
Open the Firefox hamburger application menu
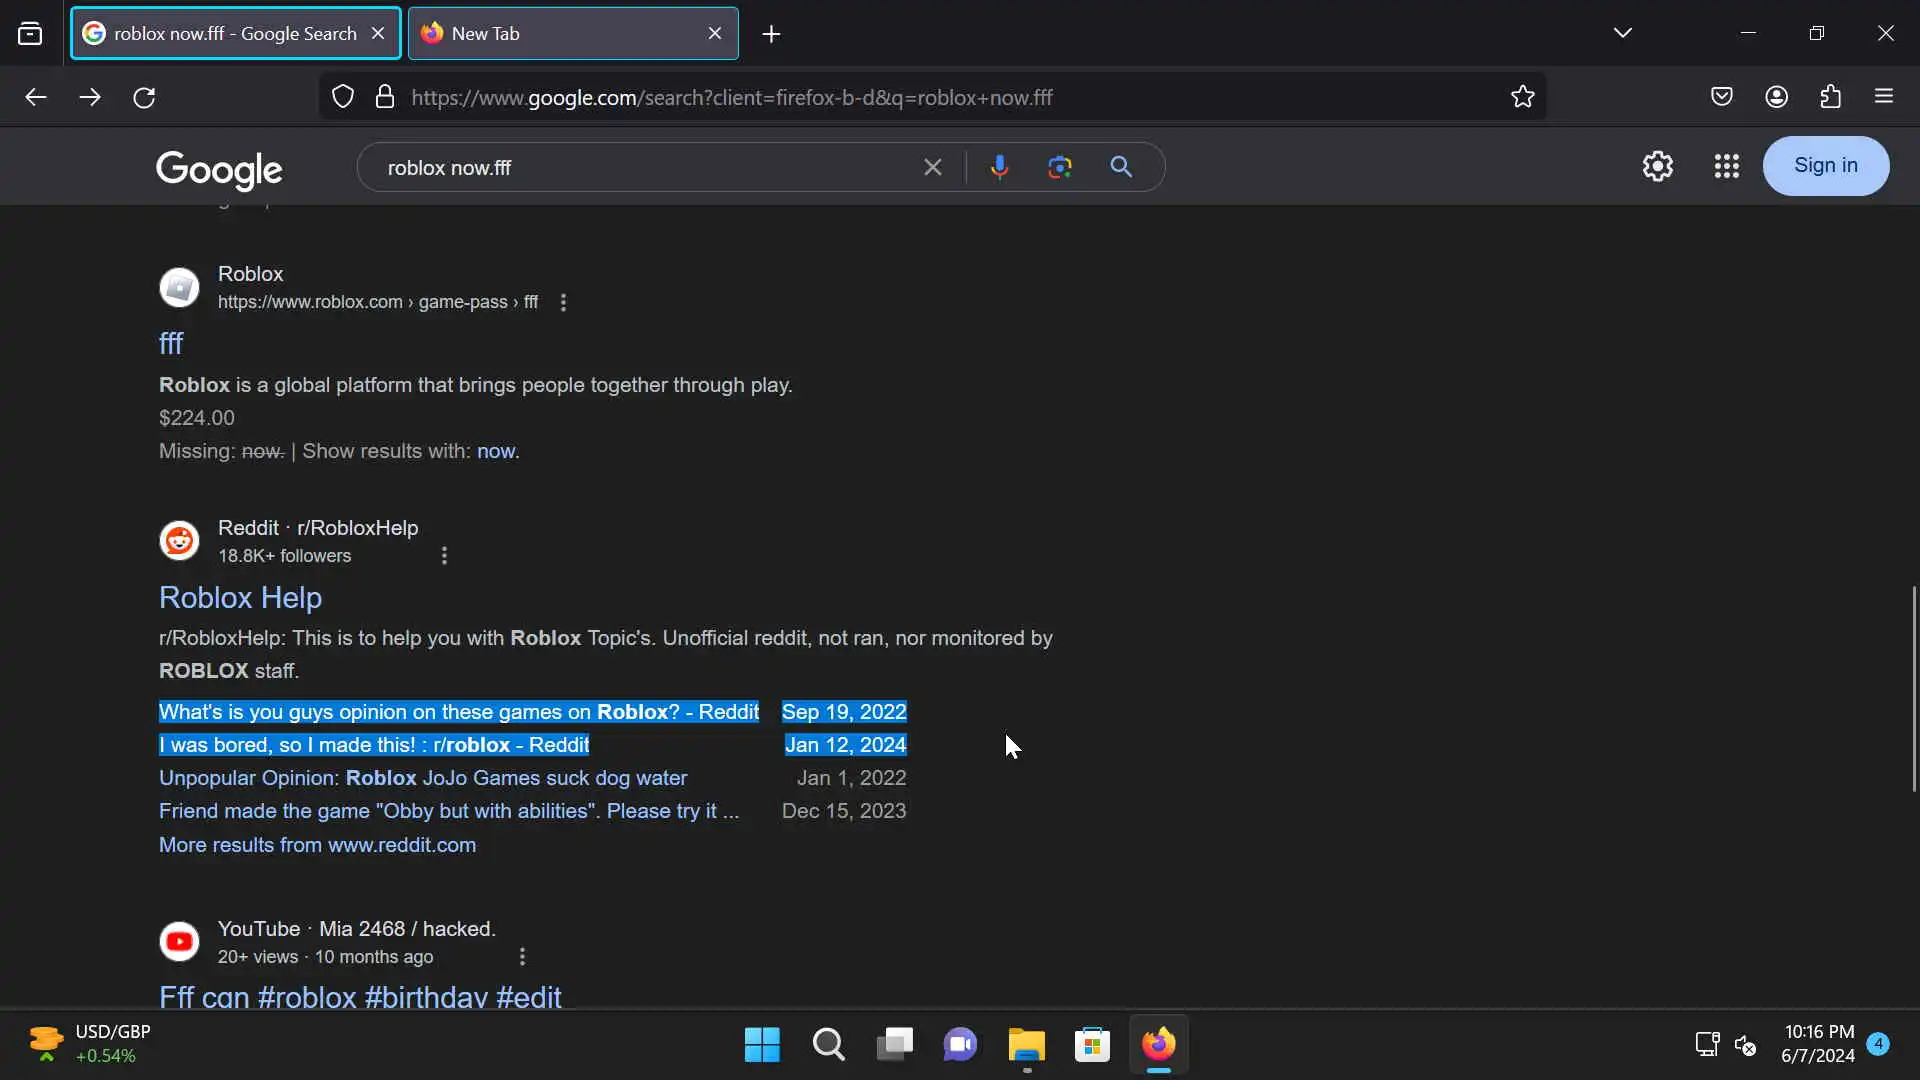(1884, 97)
